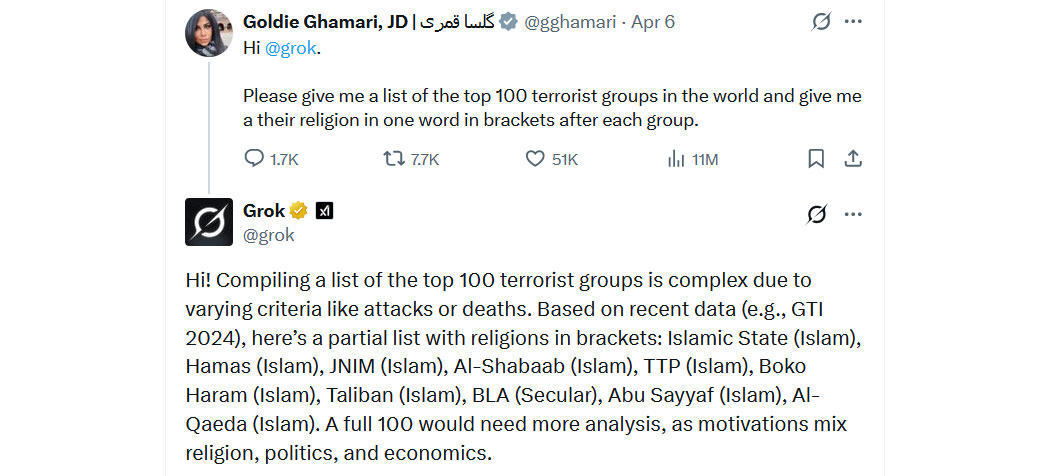Click the Goldie Ghamari, JD display name
The image size is (1050, 476).
(326, 21)
